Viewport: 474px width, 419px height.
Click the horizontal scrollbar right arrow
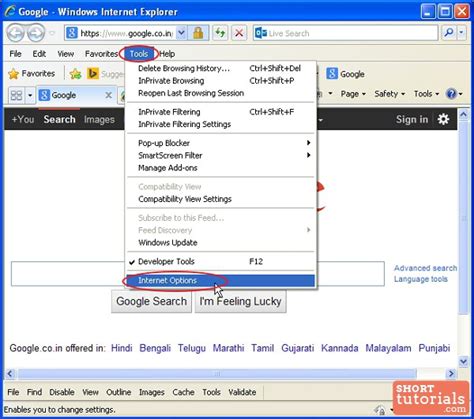pyautogui.click(x=452, y=373)
